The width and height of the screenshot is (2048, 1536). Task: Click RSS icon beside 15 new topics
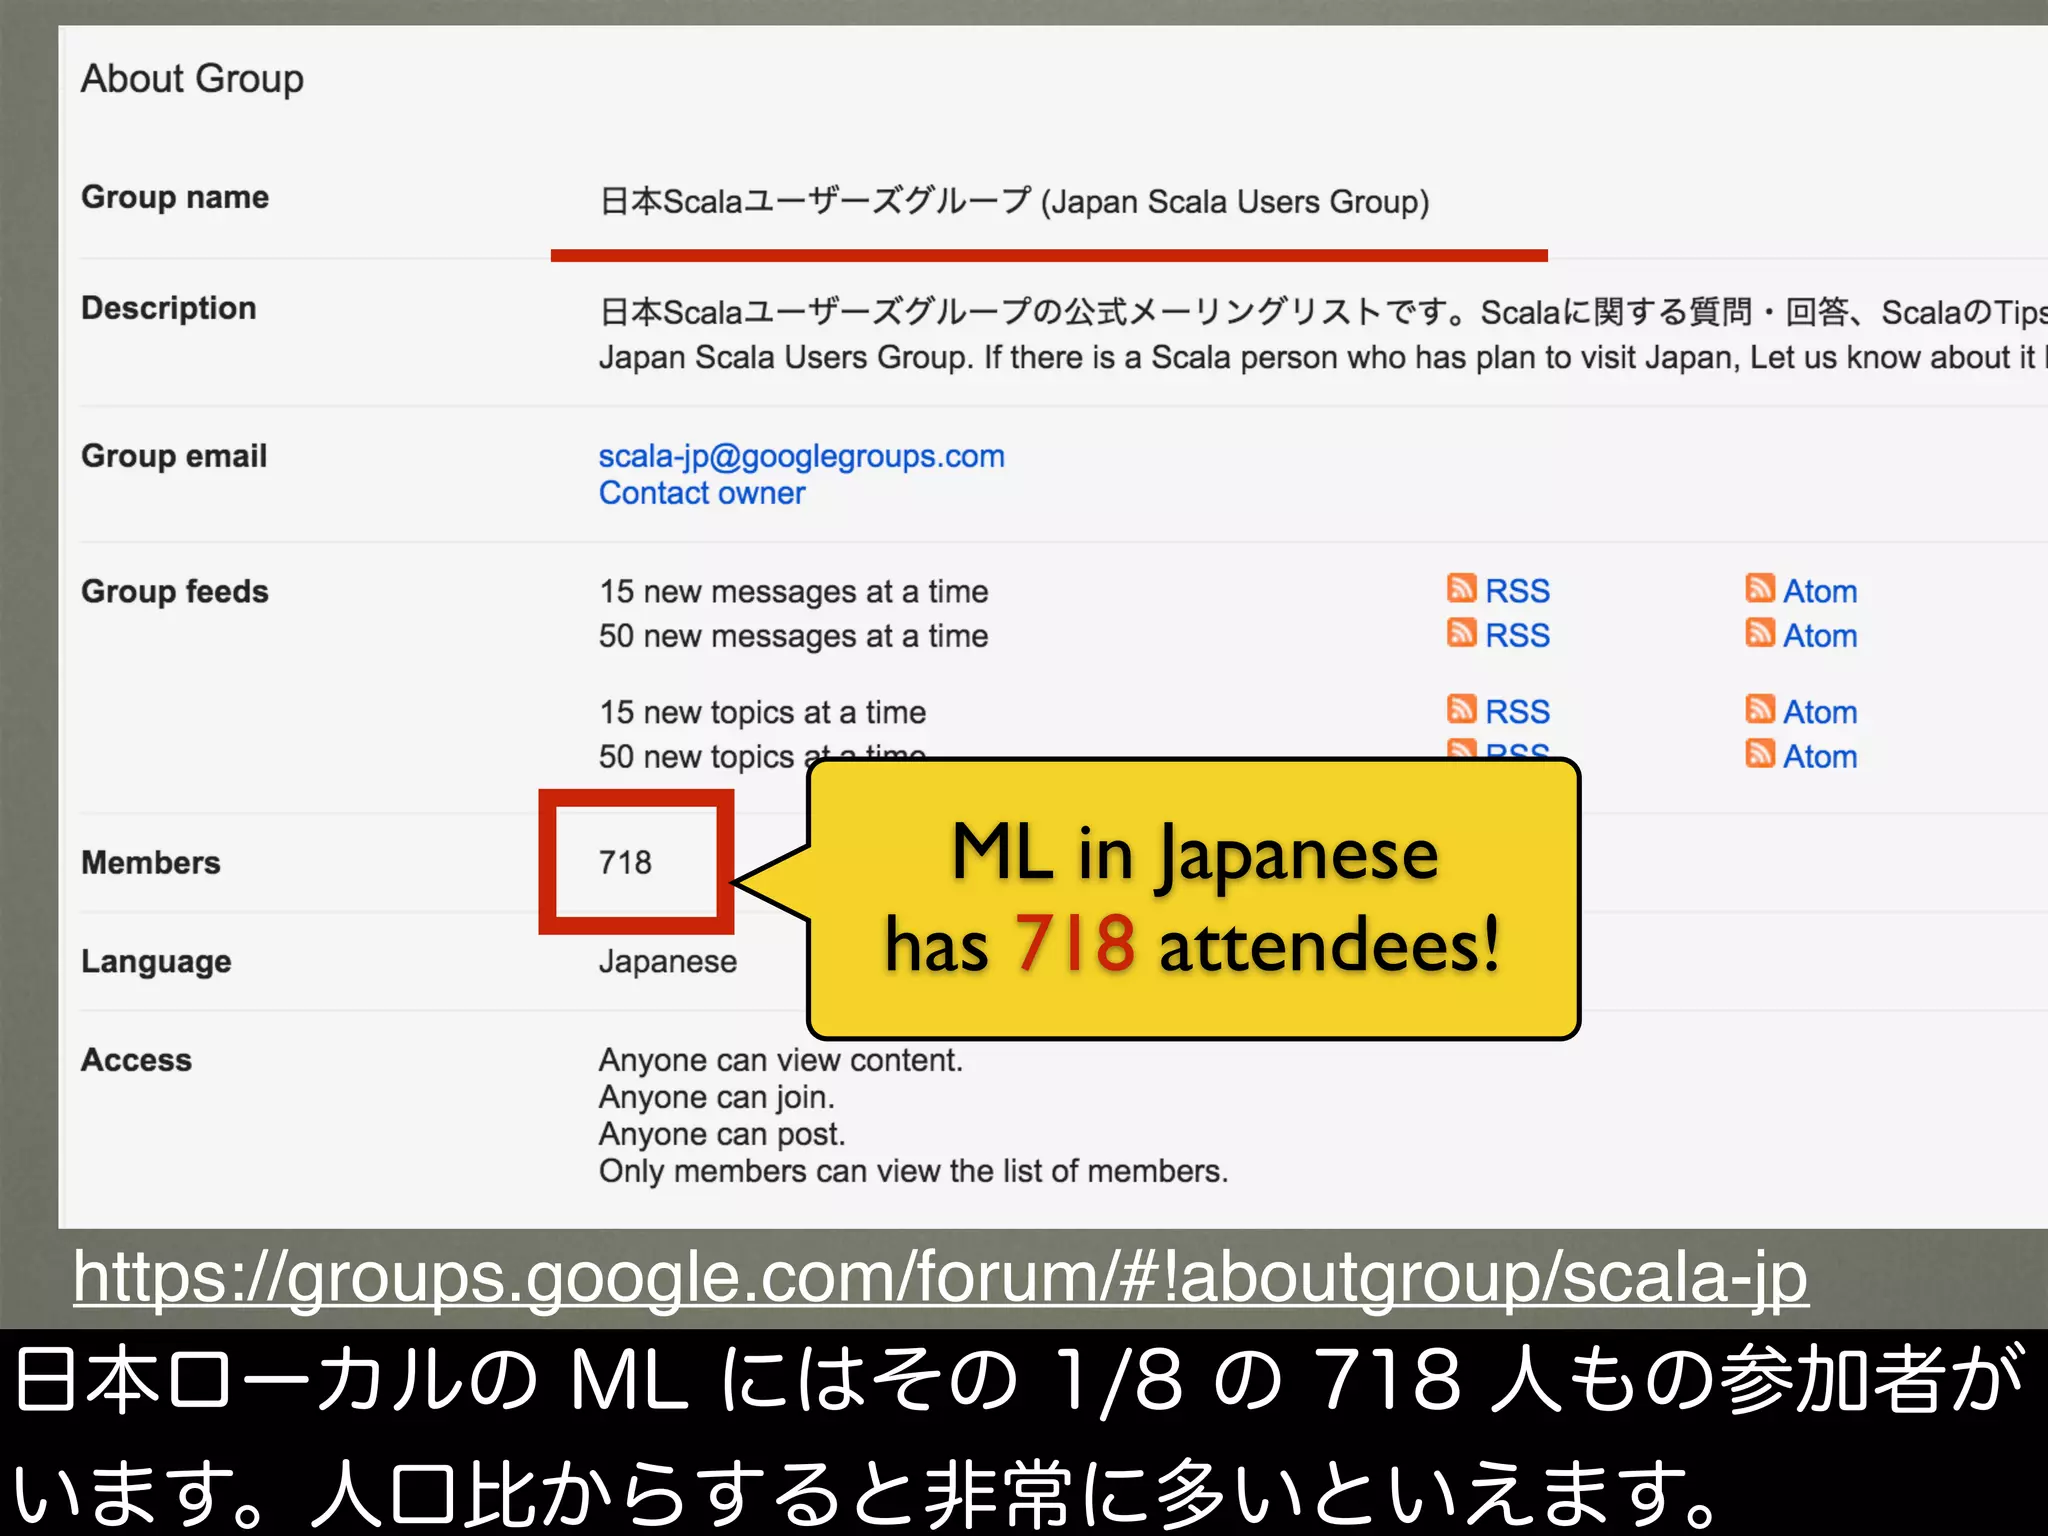[1462, 709]
